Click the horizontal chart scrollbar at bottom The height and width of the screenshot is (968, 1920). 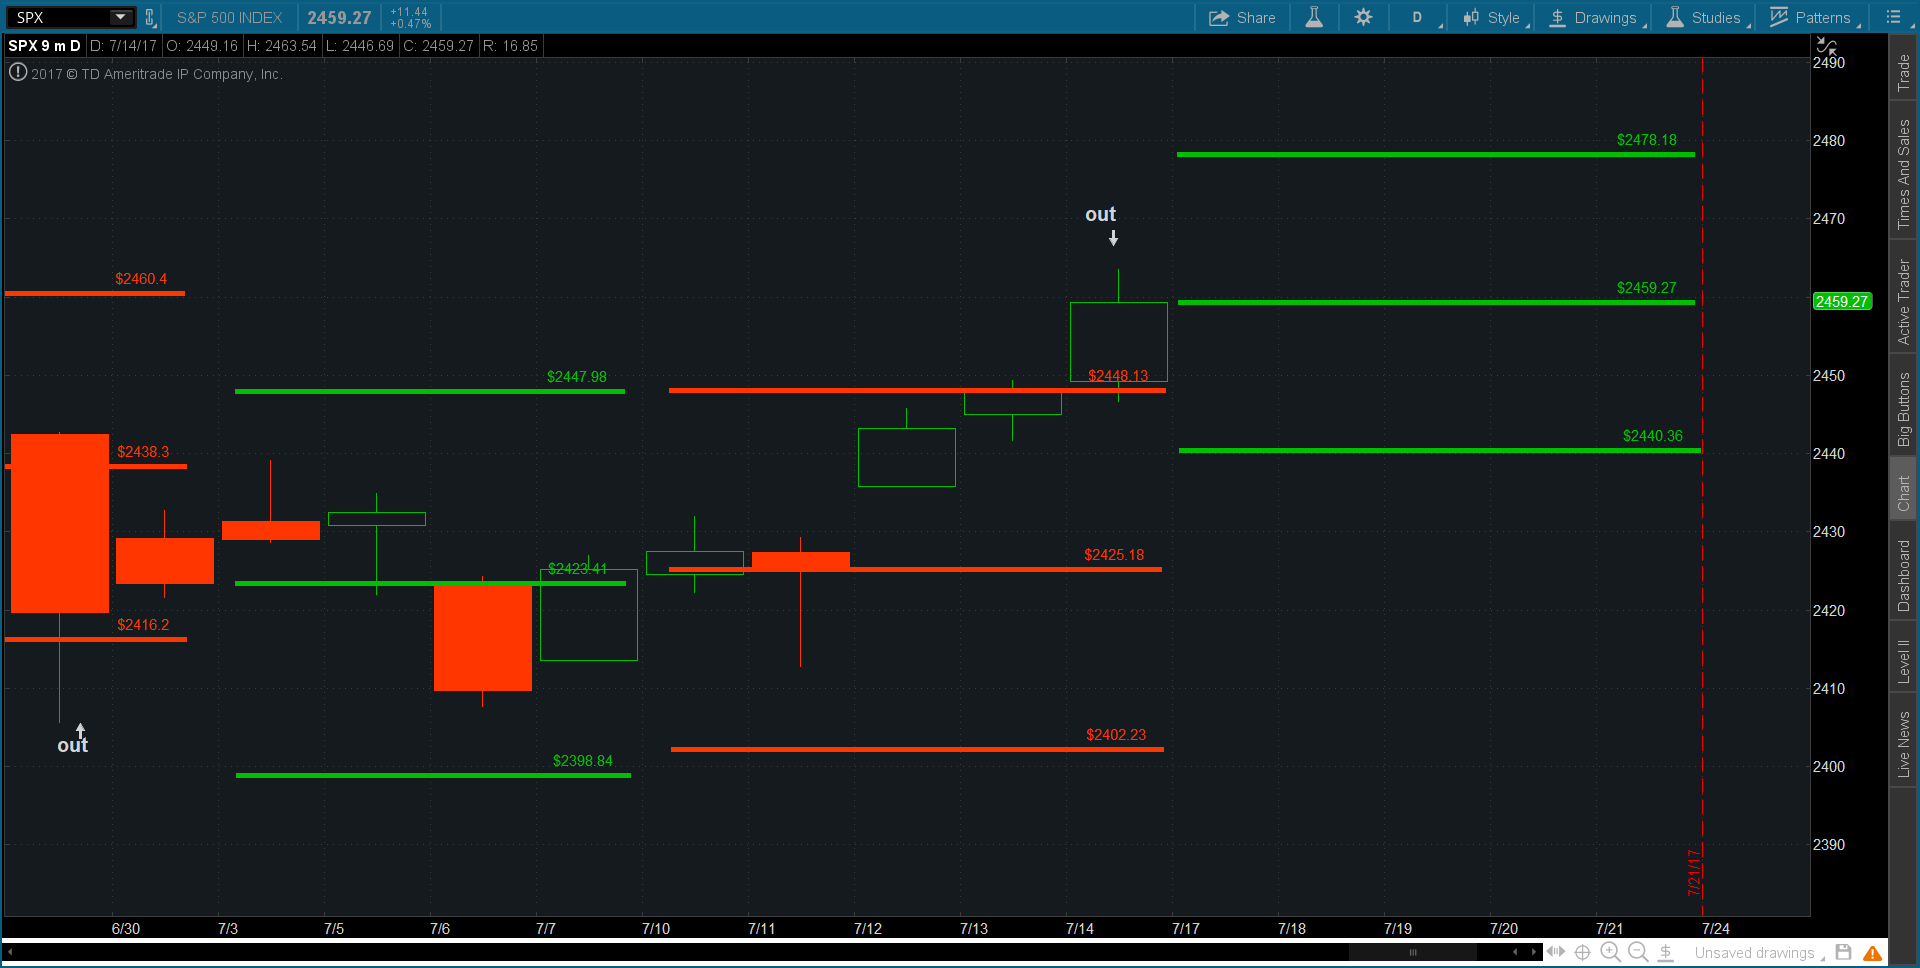point(1412,952)
